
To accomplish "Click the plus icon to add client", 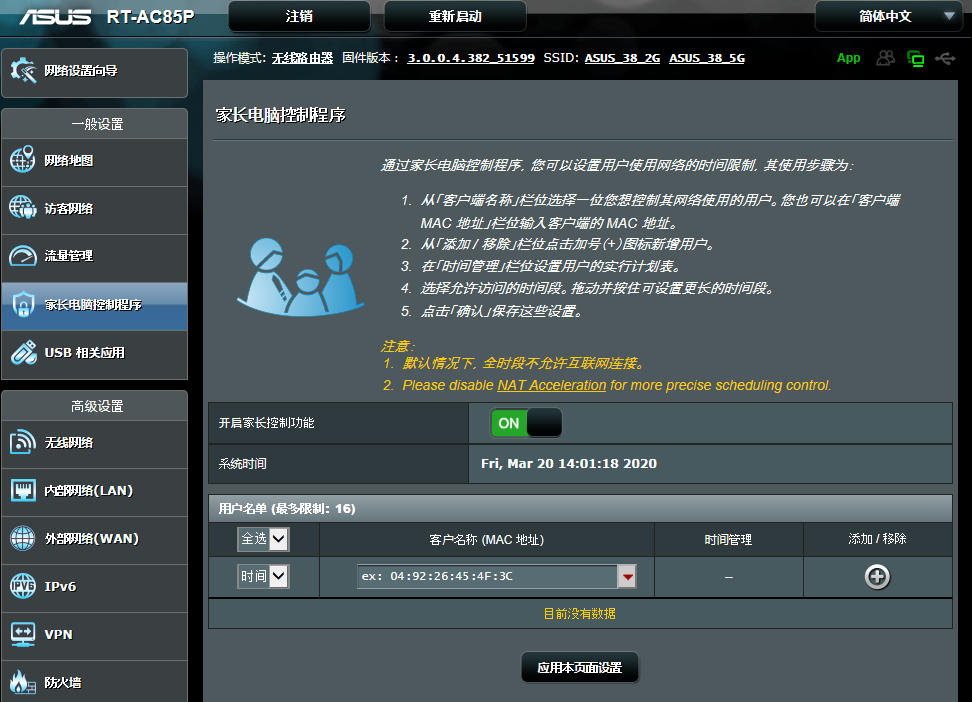I will pos(877,577).
